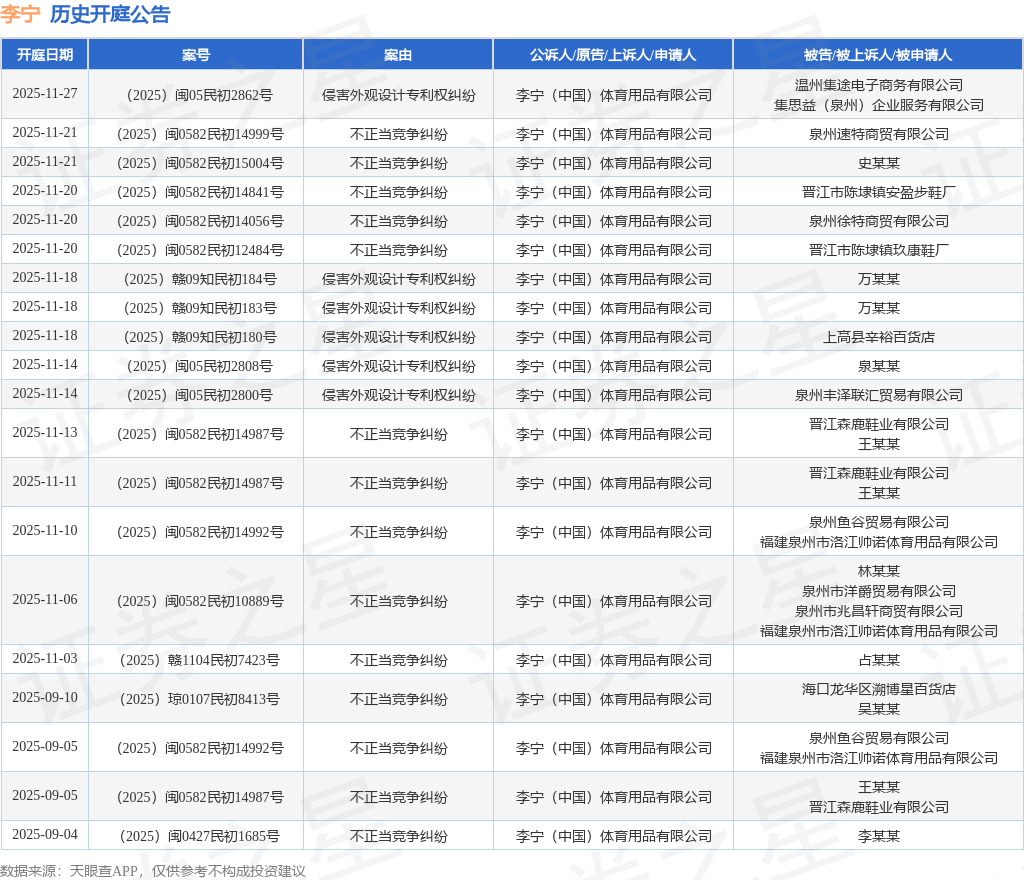The height and width of the screenshot is (880, 1024).
Task: Click case number 闽0582民初14841号
Action: click(199, 193)
